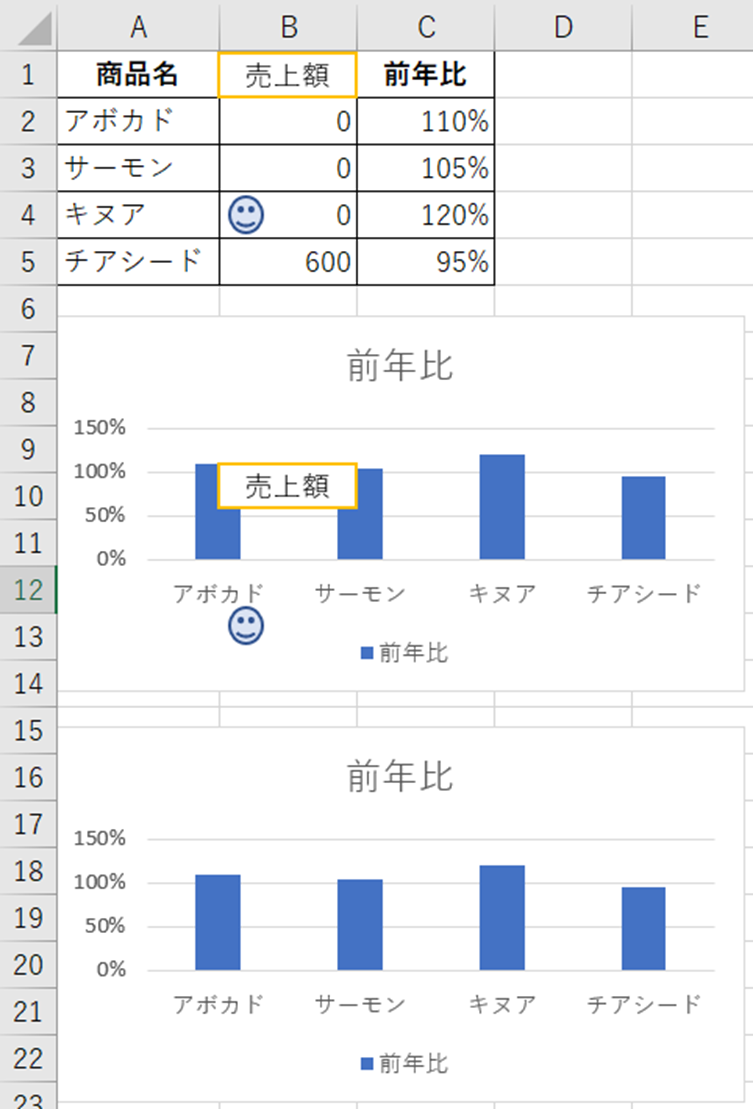Click the highlighted row 12 header

(29, 590)
